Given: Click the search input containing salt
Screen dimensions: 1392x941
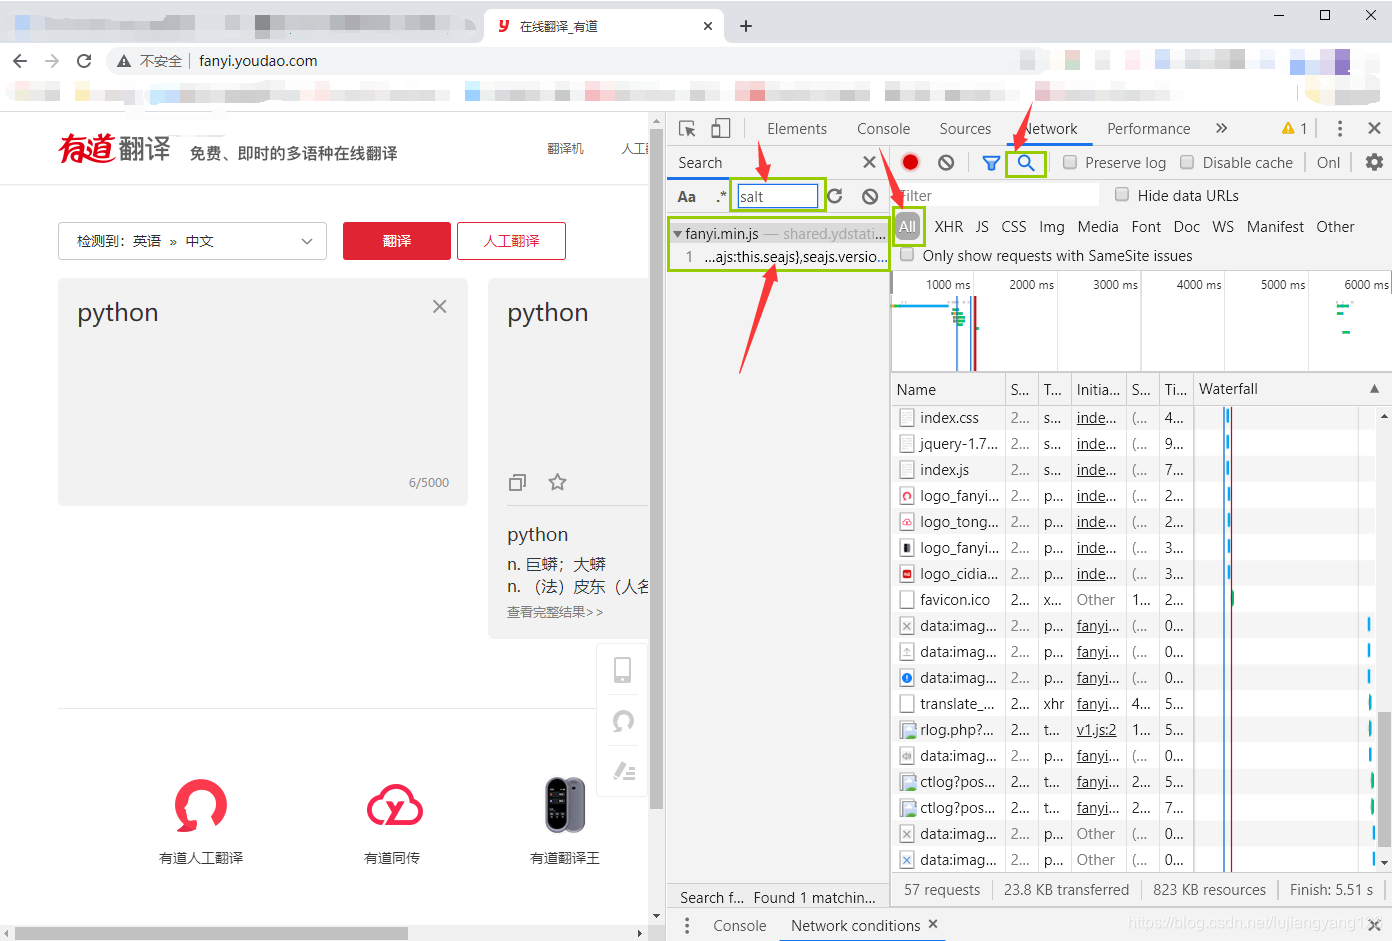Looking at the screenshot, I should tap(777, 196).
